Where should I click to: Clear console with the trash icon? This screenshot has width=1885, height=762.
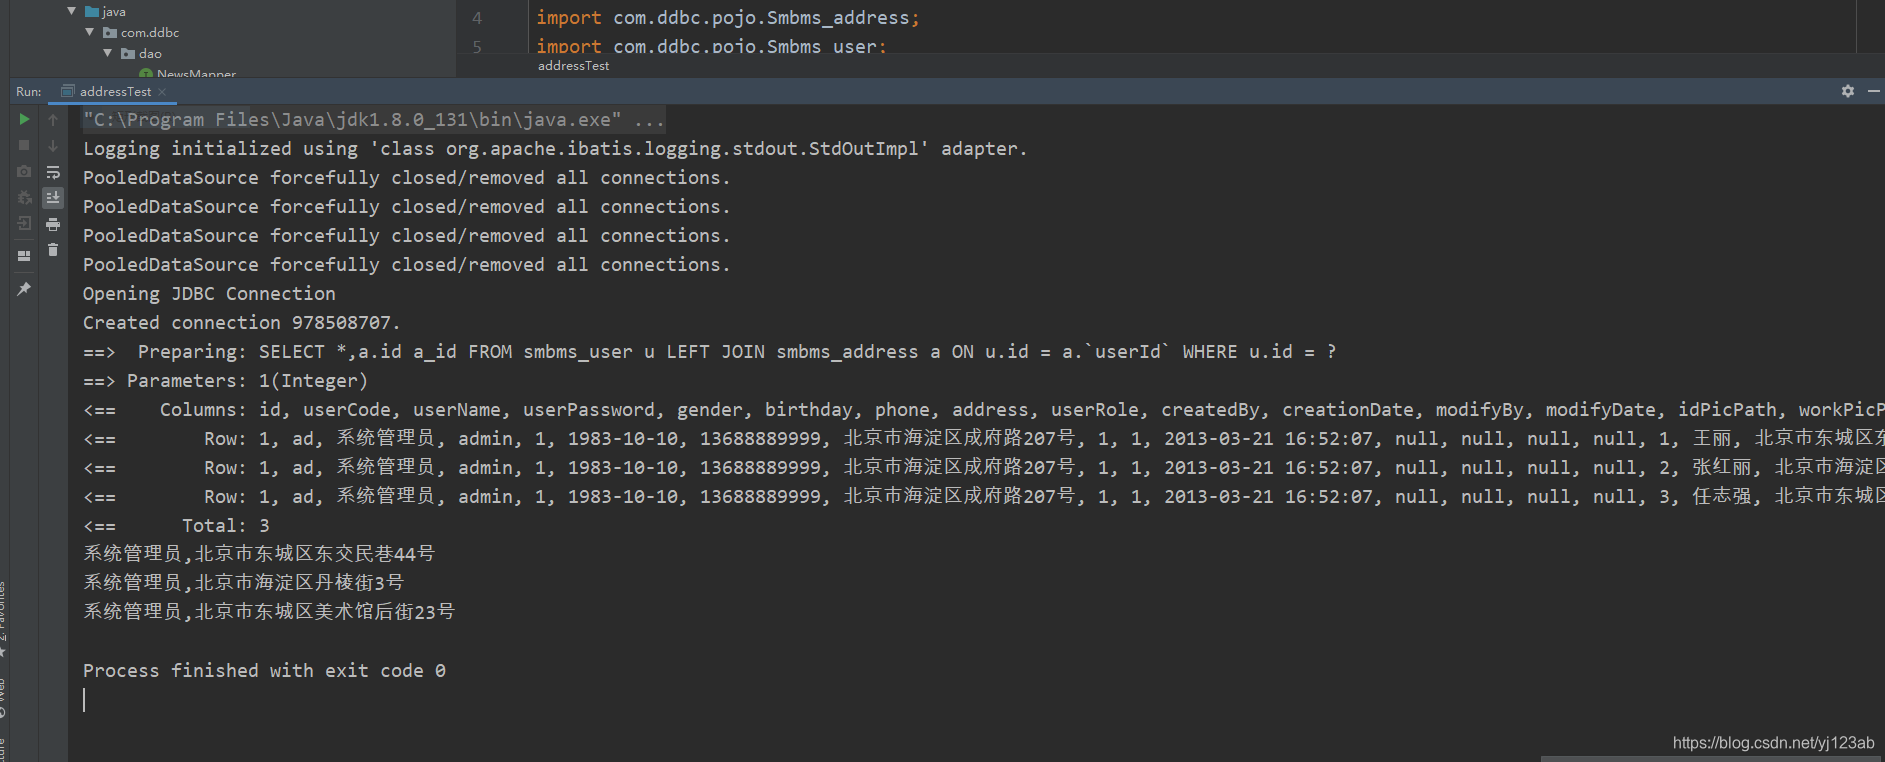pos(53,250)
